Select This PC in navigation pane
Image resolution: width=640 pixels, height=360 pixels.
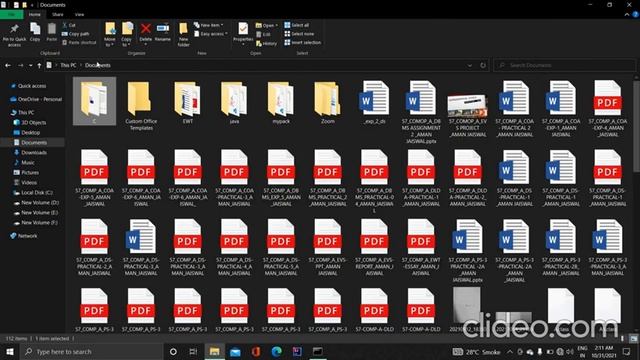click(x=25, y=112)
